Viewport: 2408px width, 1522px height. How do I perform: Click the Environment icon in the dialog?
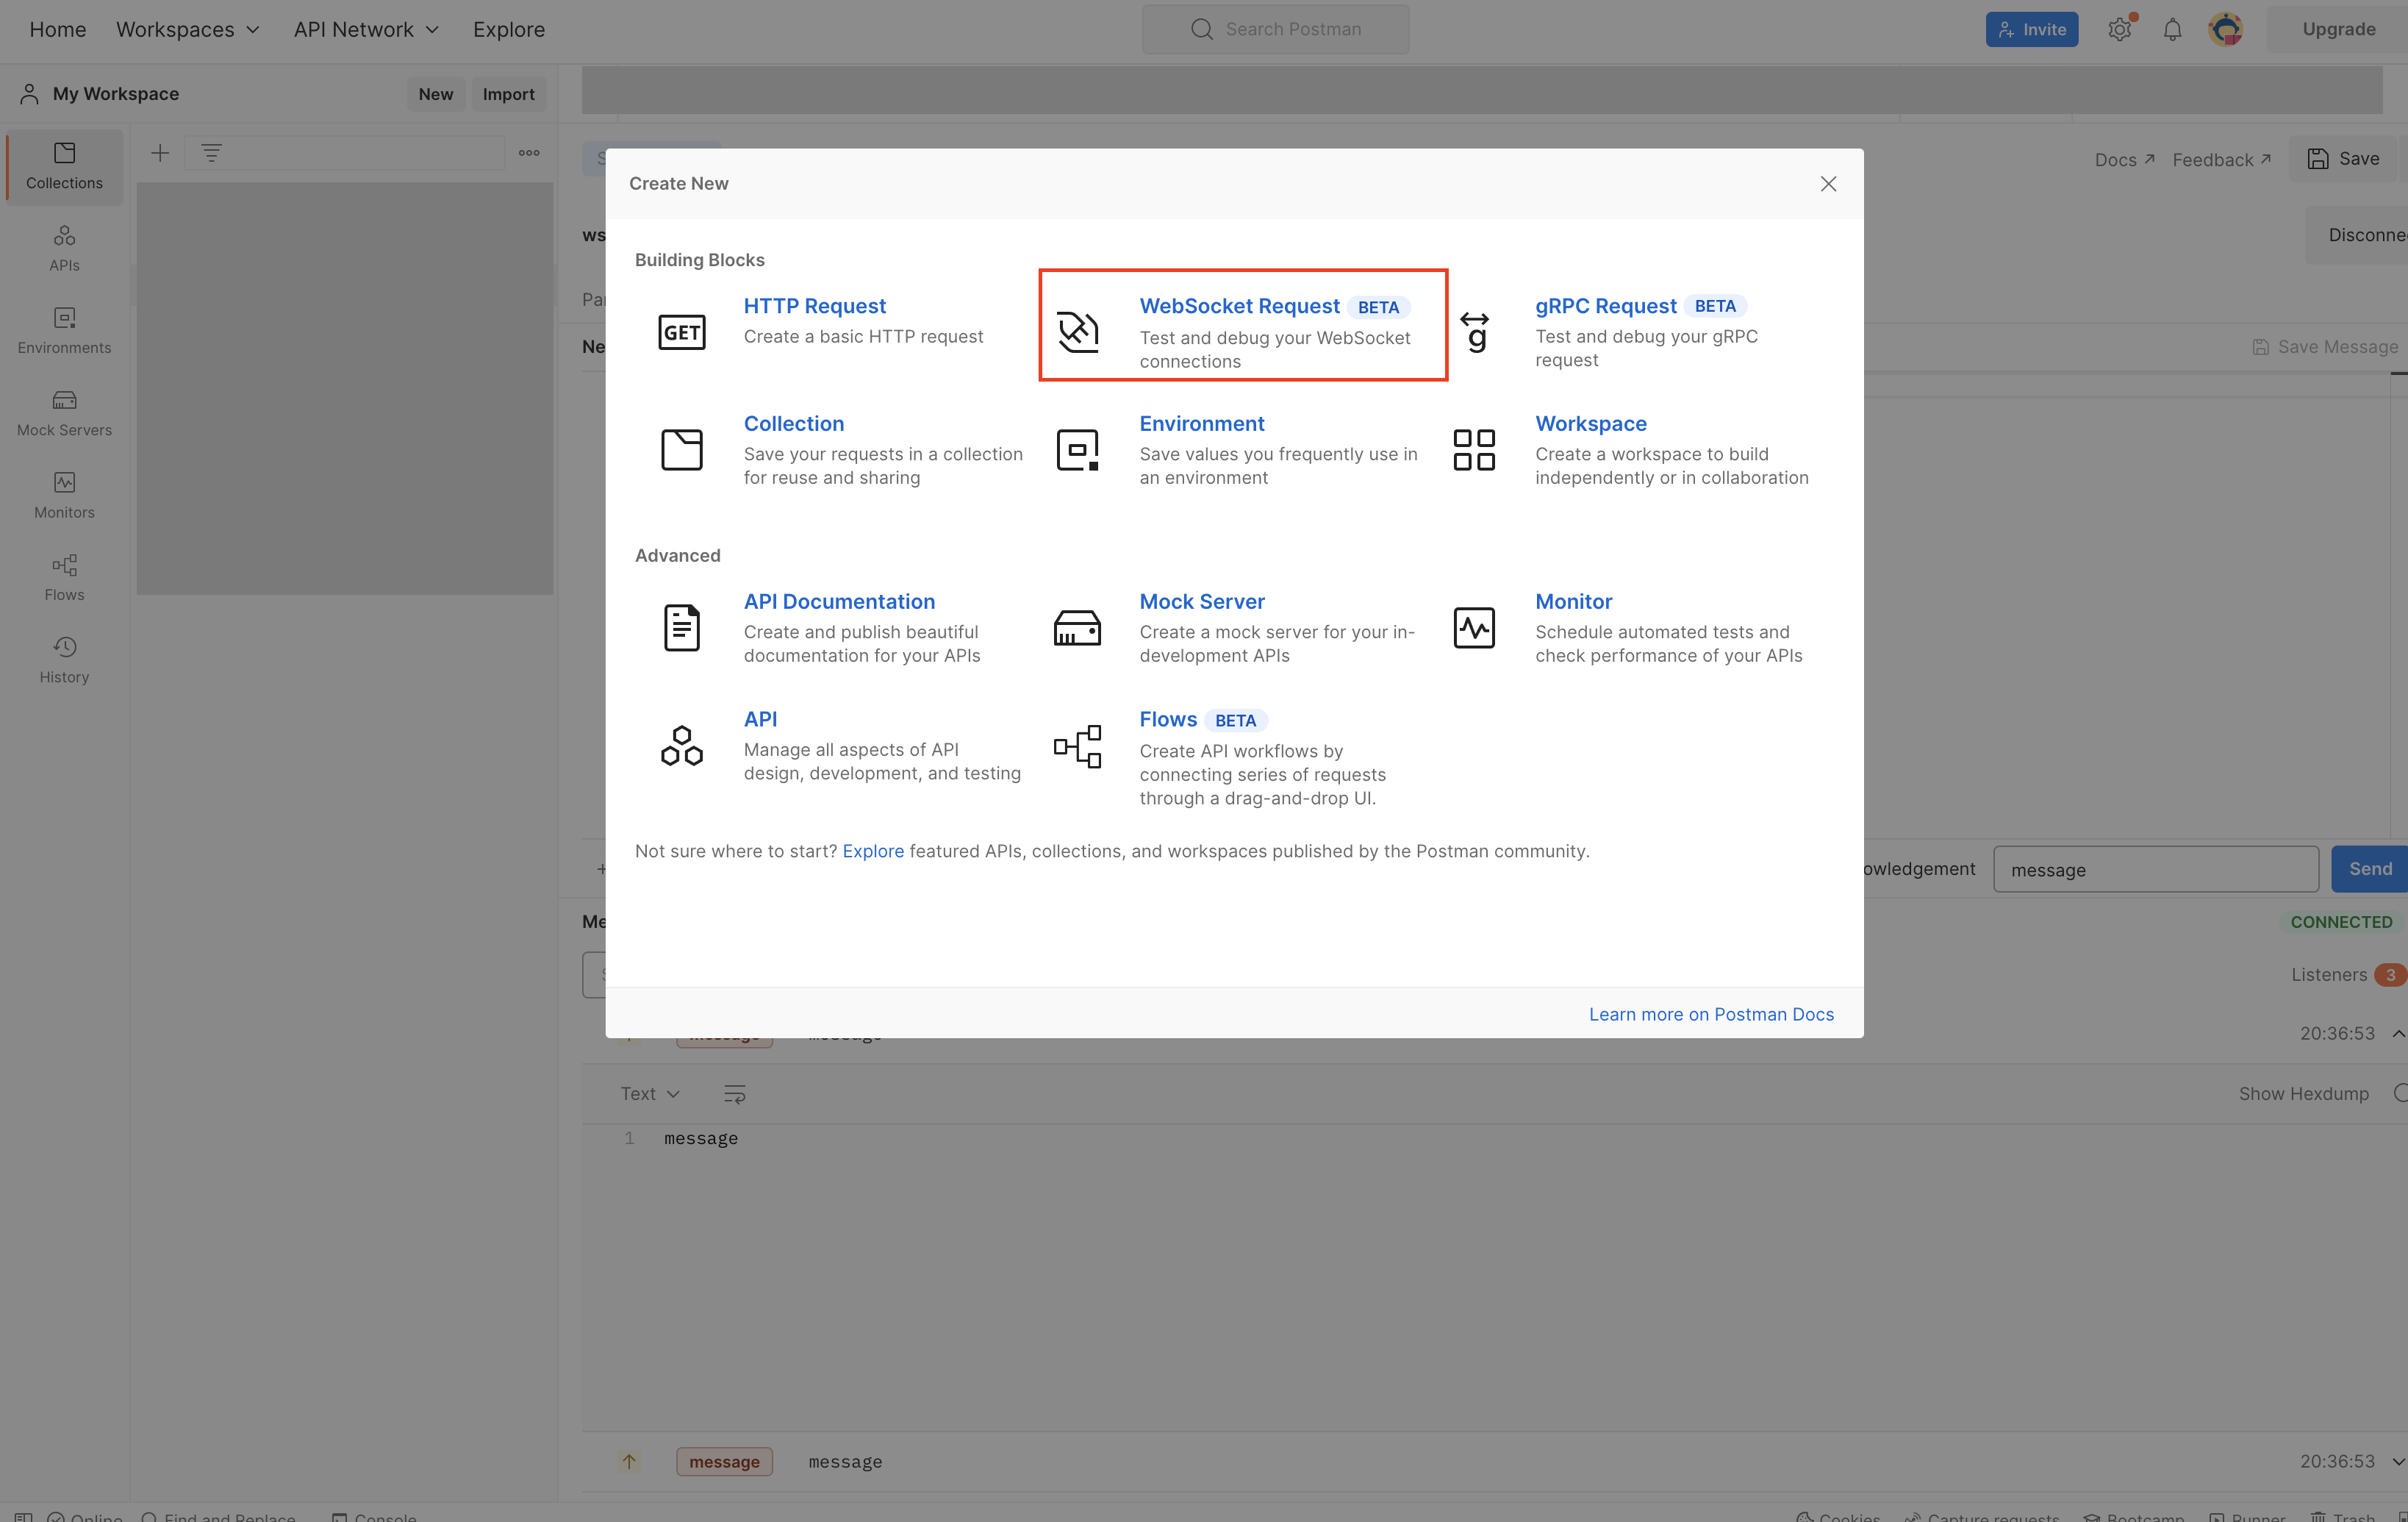(1077, 449)
